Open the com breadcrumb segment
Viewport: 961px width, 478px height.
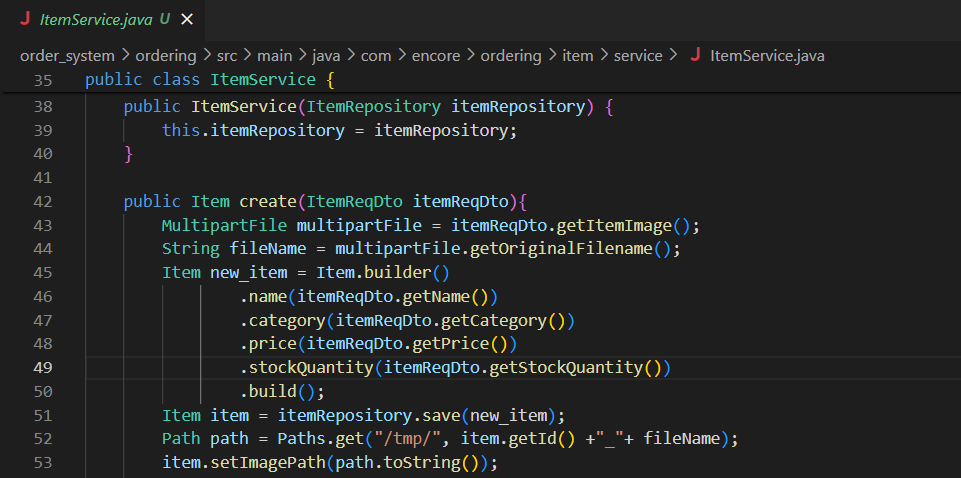376,56
